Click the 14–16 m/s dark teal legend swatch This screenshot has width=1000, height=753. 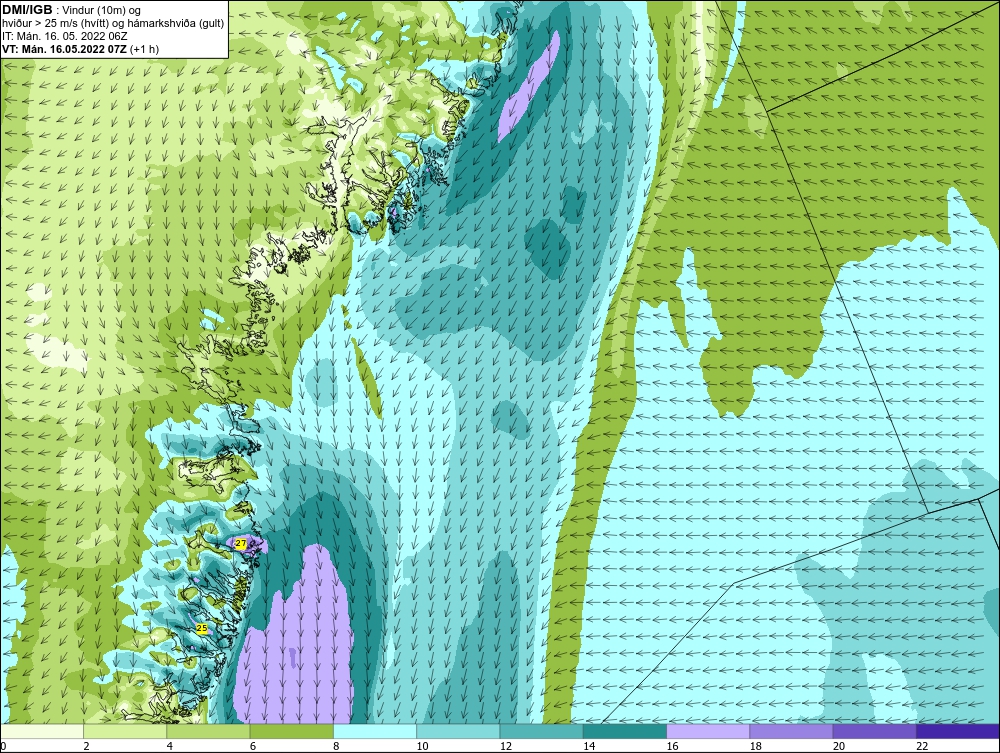click(625, 731)
